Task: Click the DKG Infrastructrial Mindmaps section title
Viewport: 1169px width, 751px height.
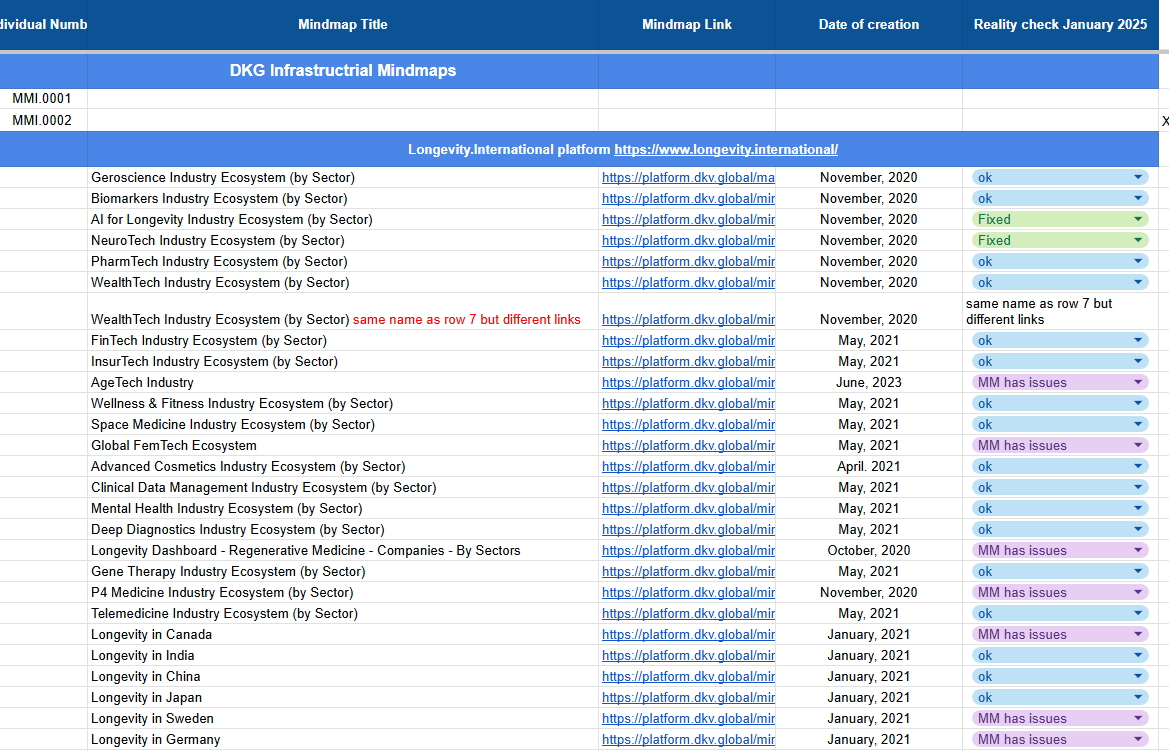Action: [x=342, y=71]
